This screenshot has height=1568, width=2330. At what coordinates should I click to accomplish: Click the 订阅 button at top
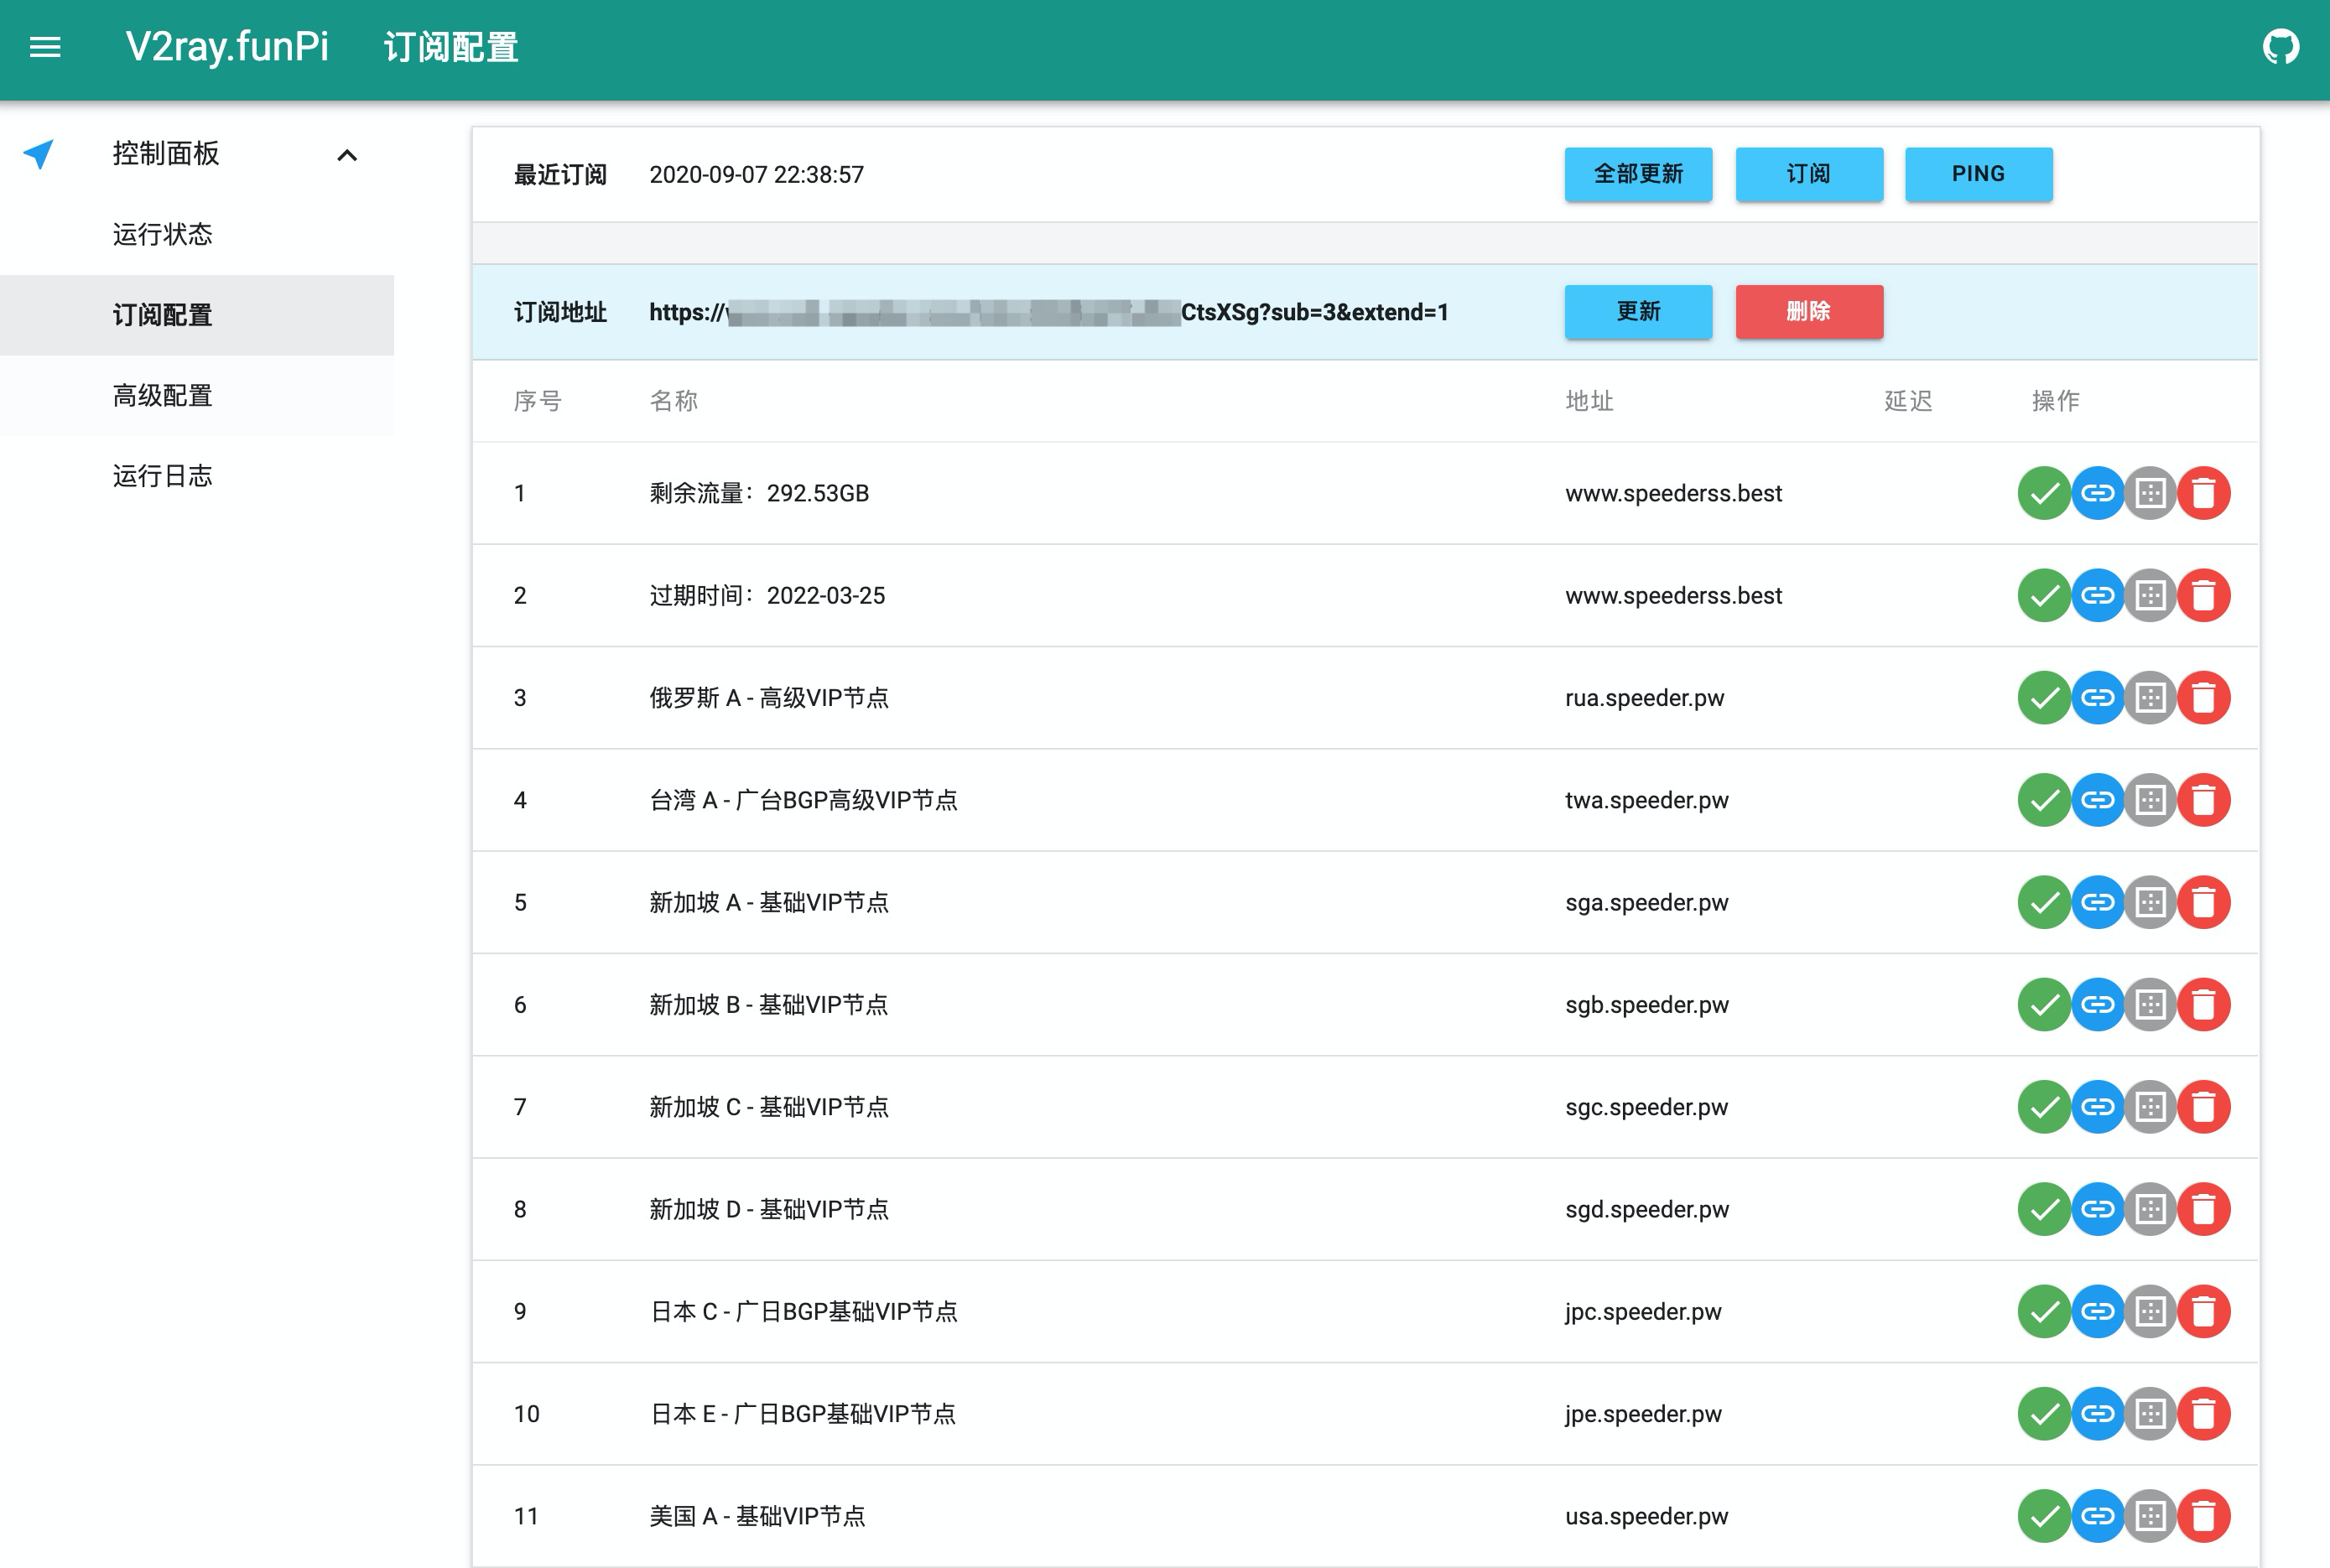(x=1808, y=174)
